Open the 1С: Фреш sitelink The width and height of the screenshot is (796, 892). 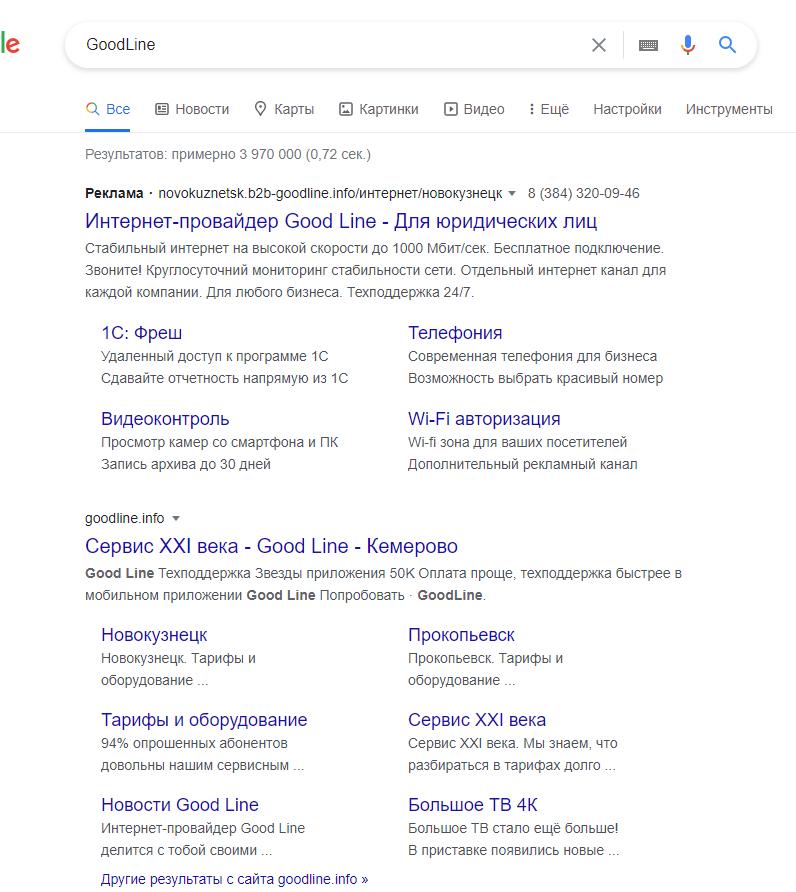pos(142,333)
